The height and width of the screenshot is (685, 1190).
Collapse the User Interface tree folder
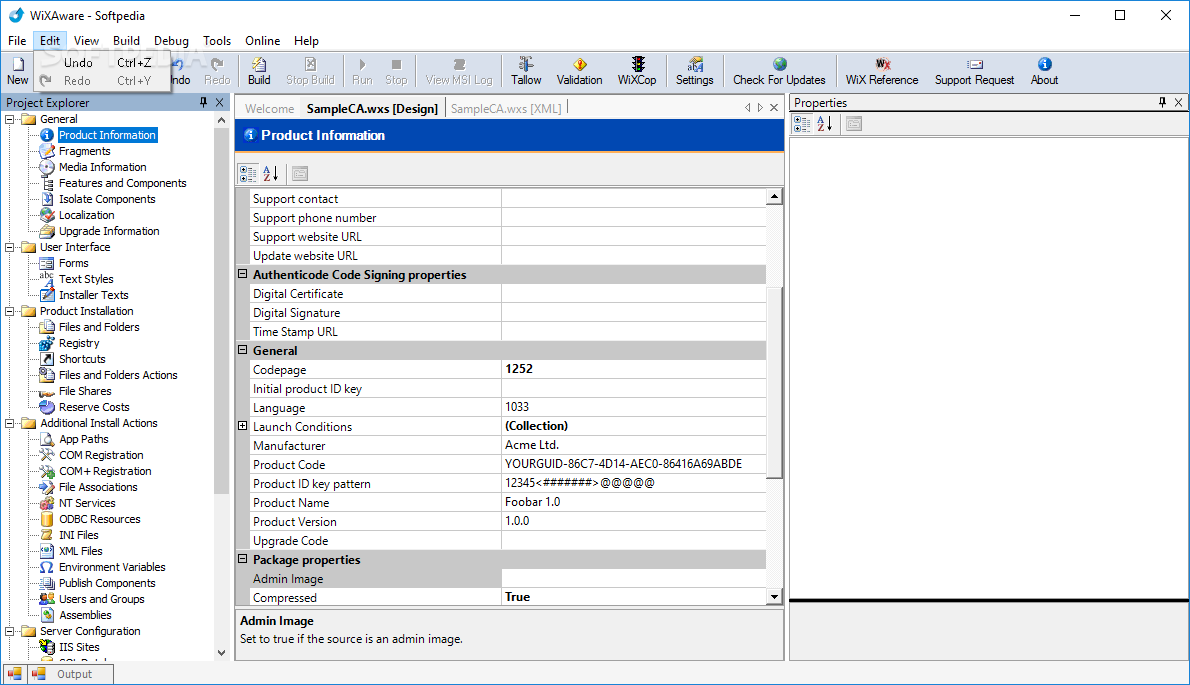point(10,247)
